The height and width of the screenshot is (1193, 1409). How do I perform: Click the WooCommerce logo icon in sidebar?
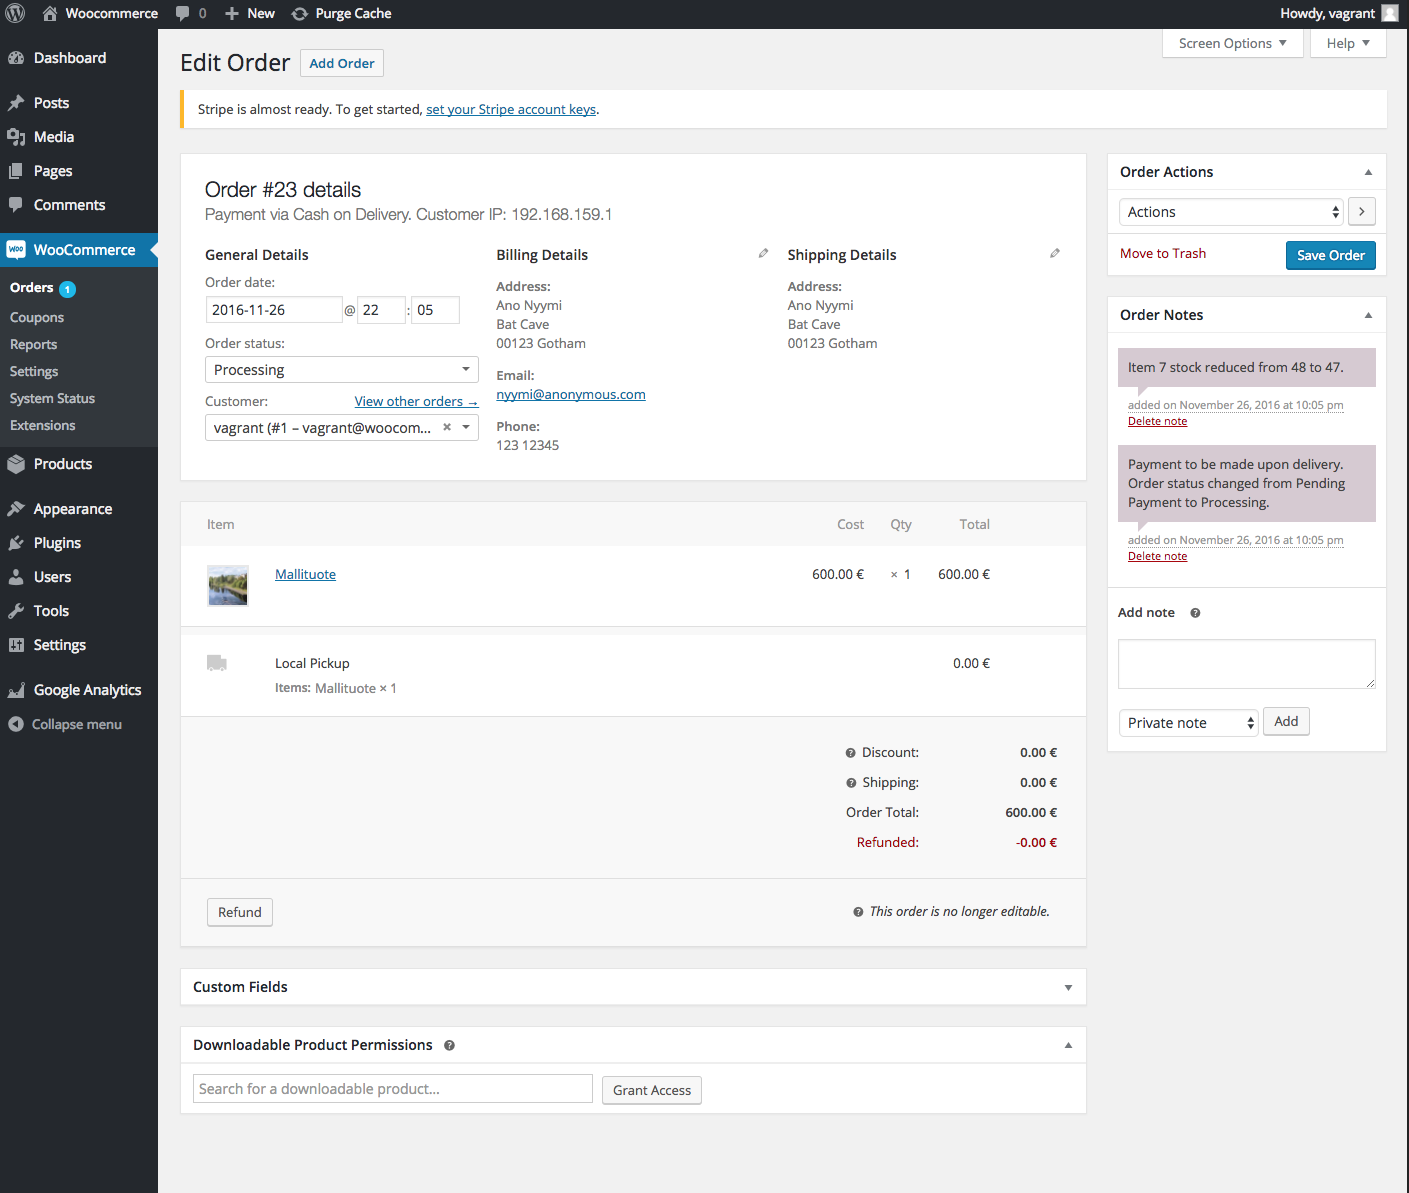(16, 250)
